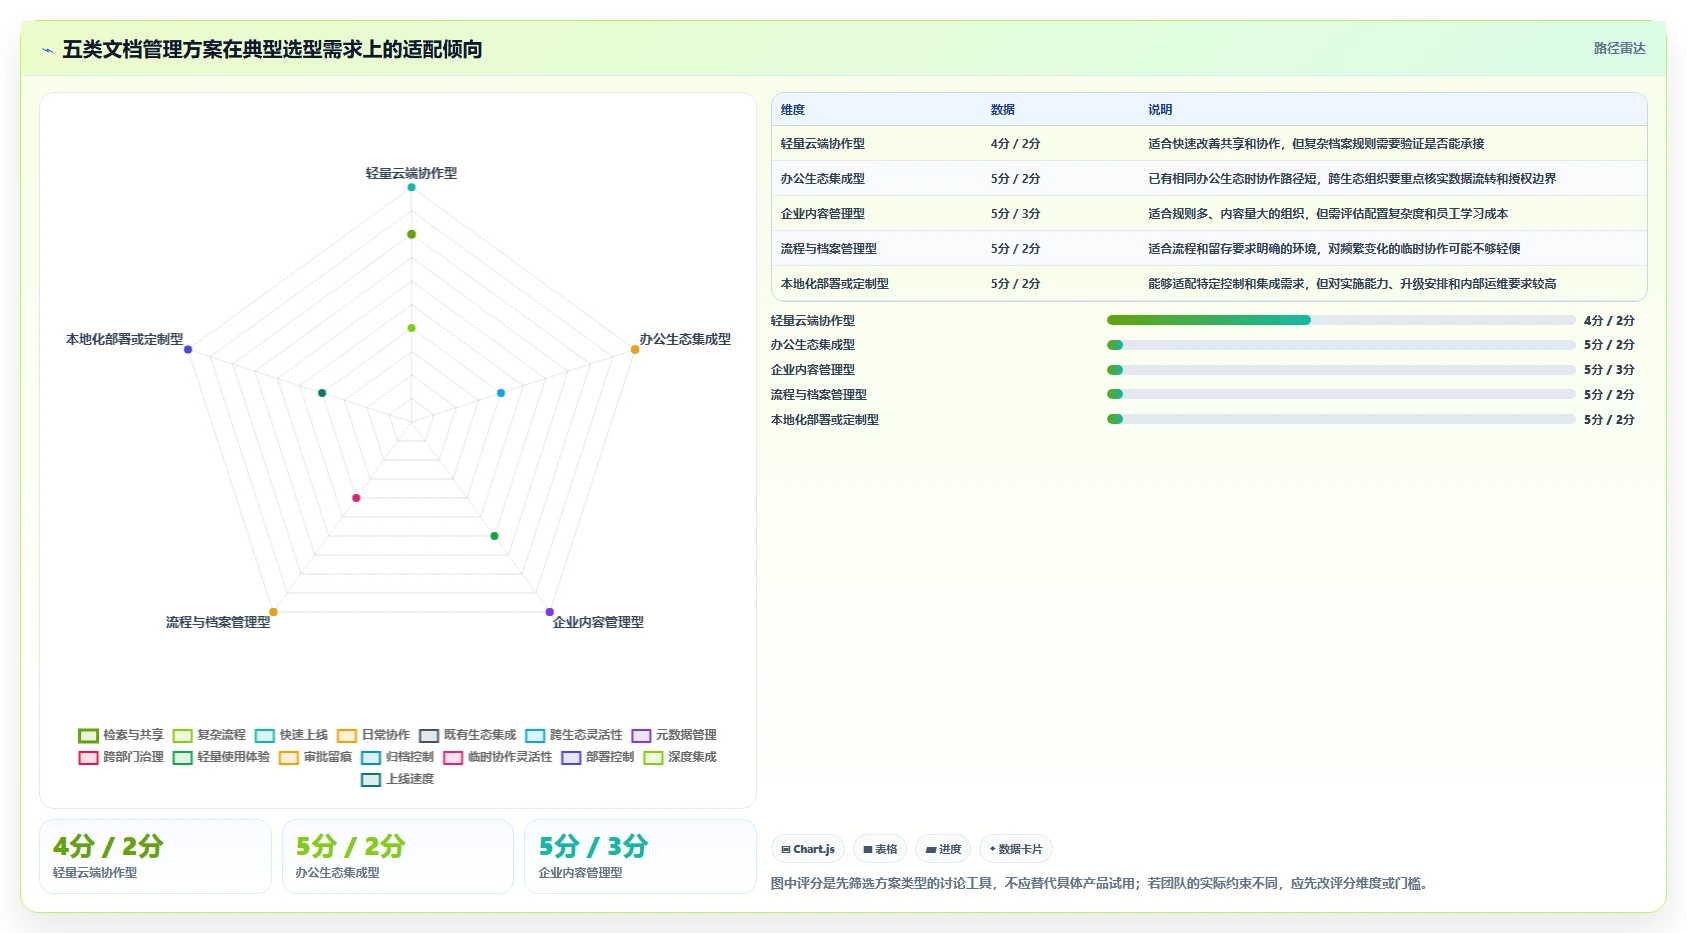Click the footnote text starting 图中评分是先筛选
Screen dimensions: 1687x933
point(1101,883)
